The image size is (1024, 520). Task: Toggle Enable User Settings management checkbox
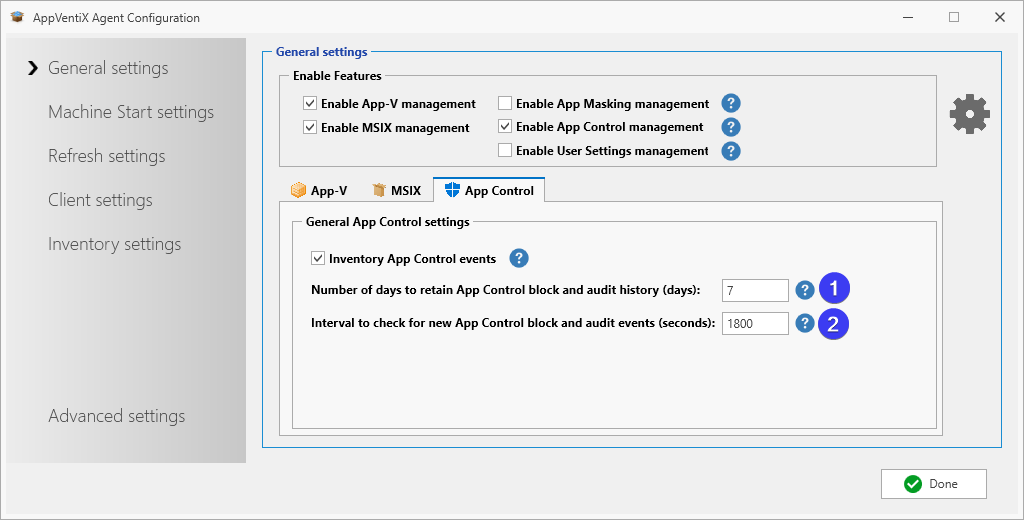click(505, 151)
